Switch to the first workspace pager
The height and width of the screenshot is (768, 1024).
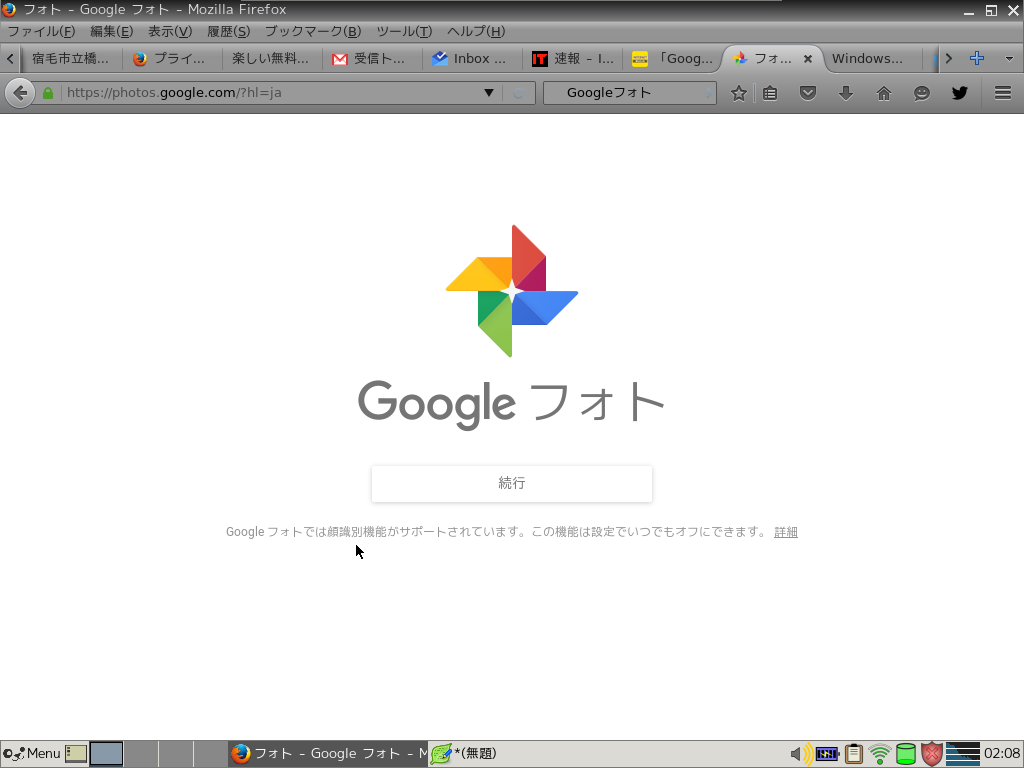(106, 754)
